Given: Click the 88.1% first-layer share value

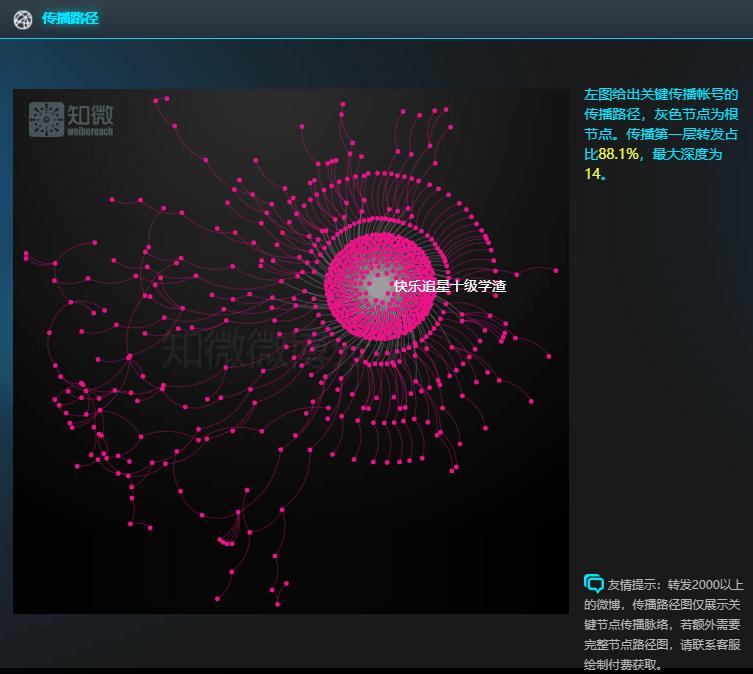Looking at the screenshot, I should point(619,154).
